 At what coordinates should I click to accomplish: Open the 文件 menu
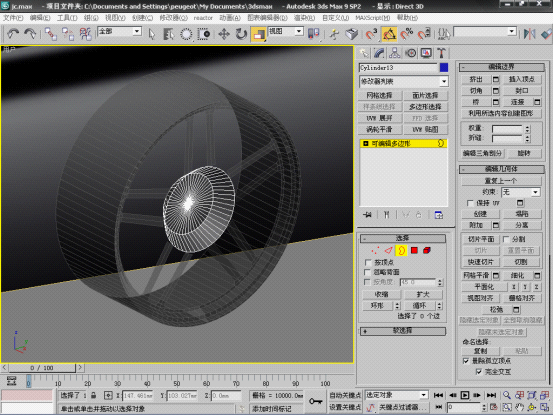tap(13, 18)
